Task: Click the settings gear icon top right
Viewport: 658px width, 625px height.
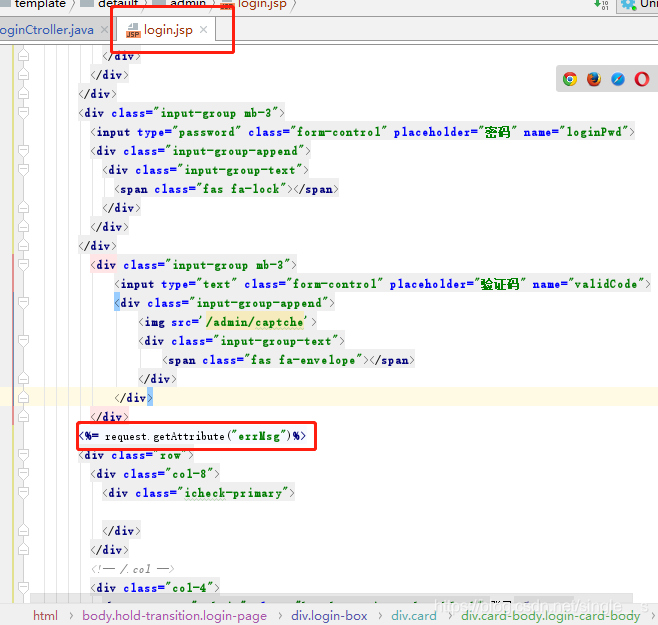Action: pyautogui.click(x=628, y=5)
